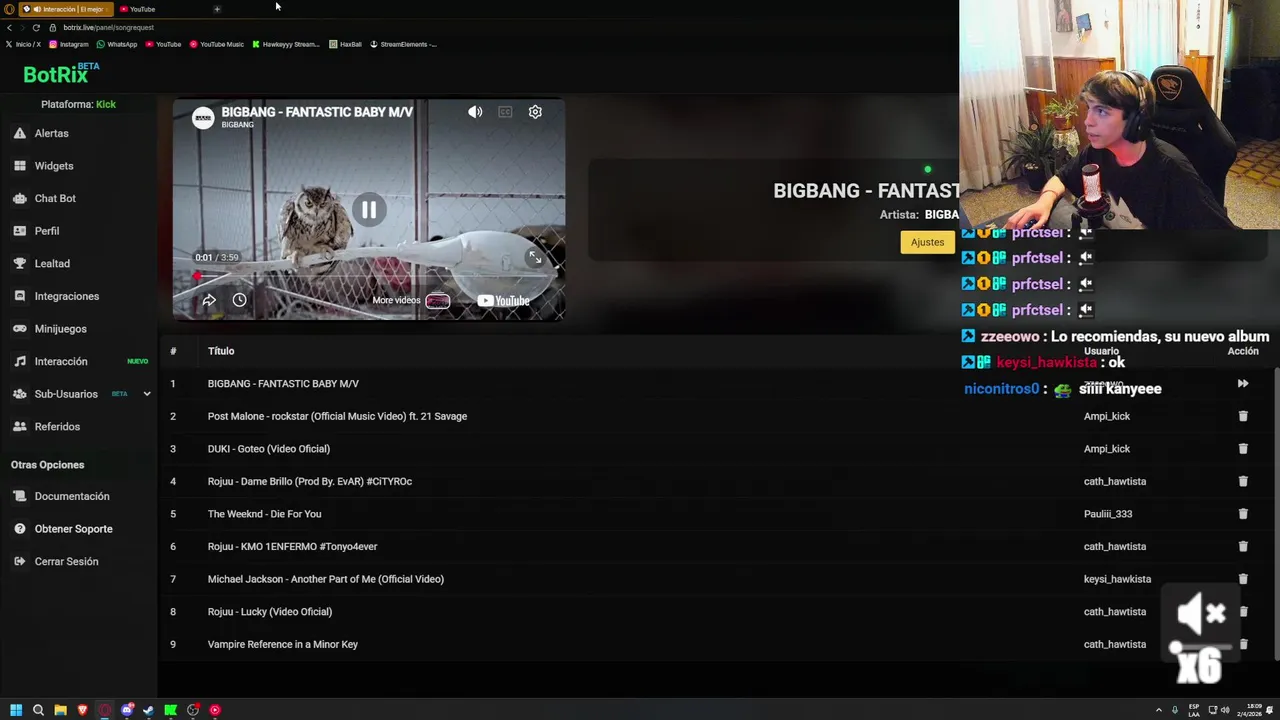Click the song title Post Malone - rockstar
Image resolution: width=1280 pixels, height=720 pixels.
point(337,416)
